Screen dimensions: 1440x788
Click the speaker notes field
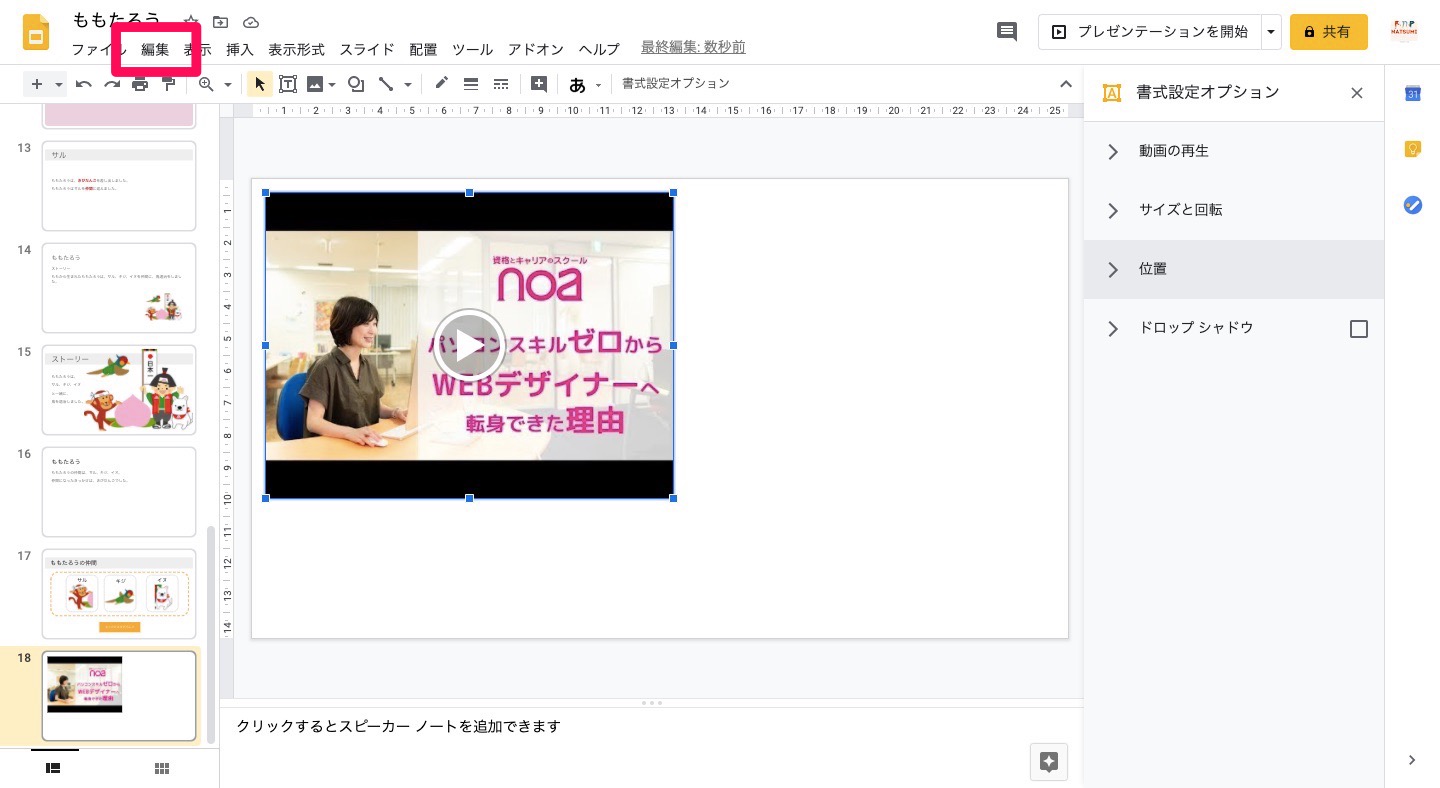(x=651, y=726)
